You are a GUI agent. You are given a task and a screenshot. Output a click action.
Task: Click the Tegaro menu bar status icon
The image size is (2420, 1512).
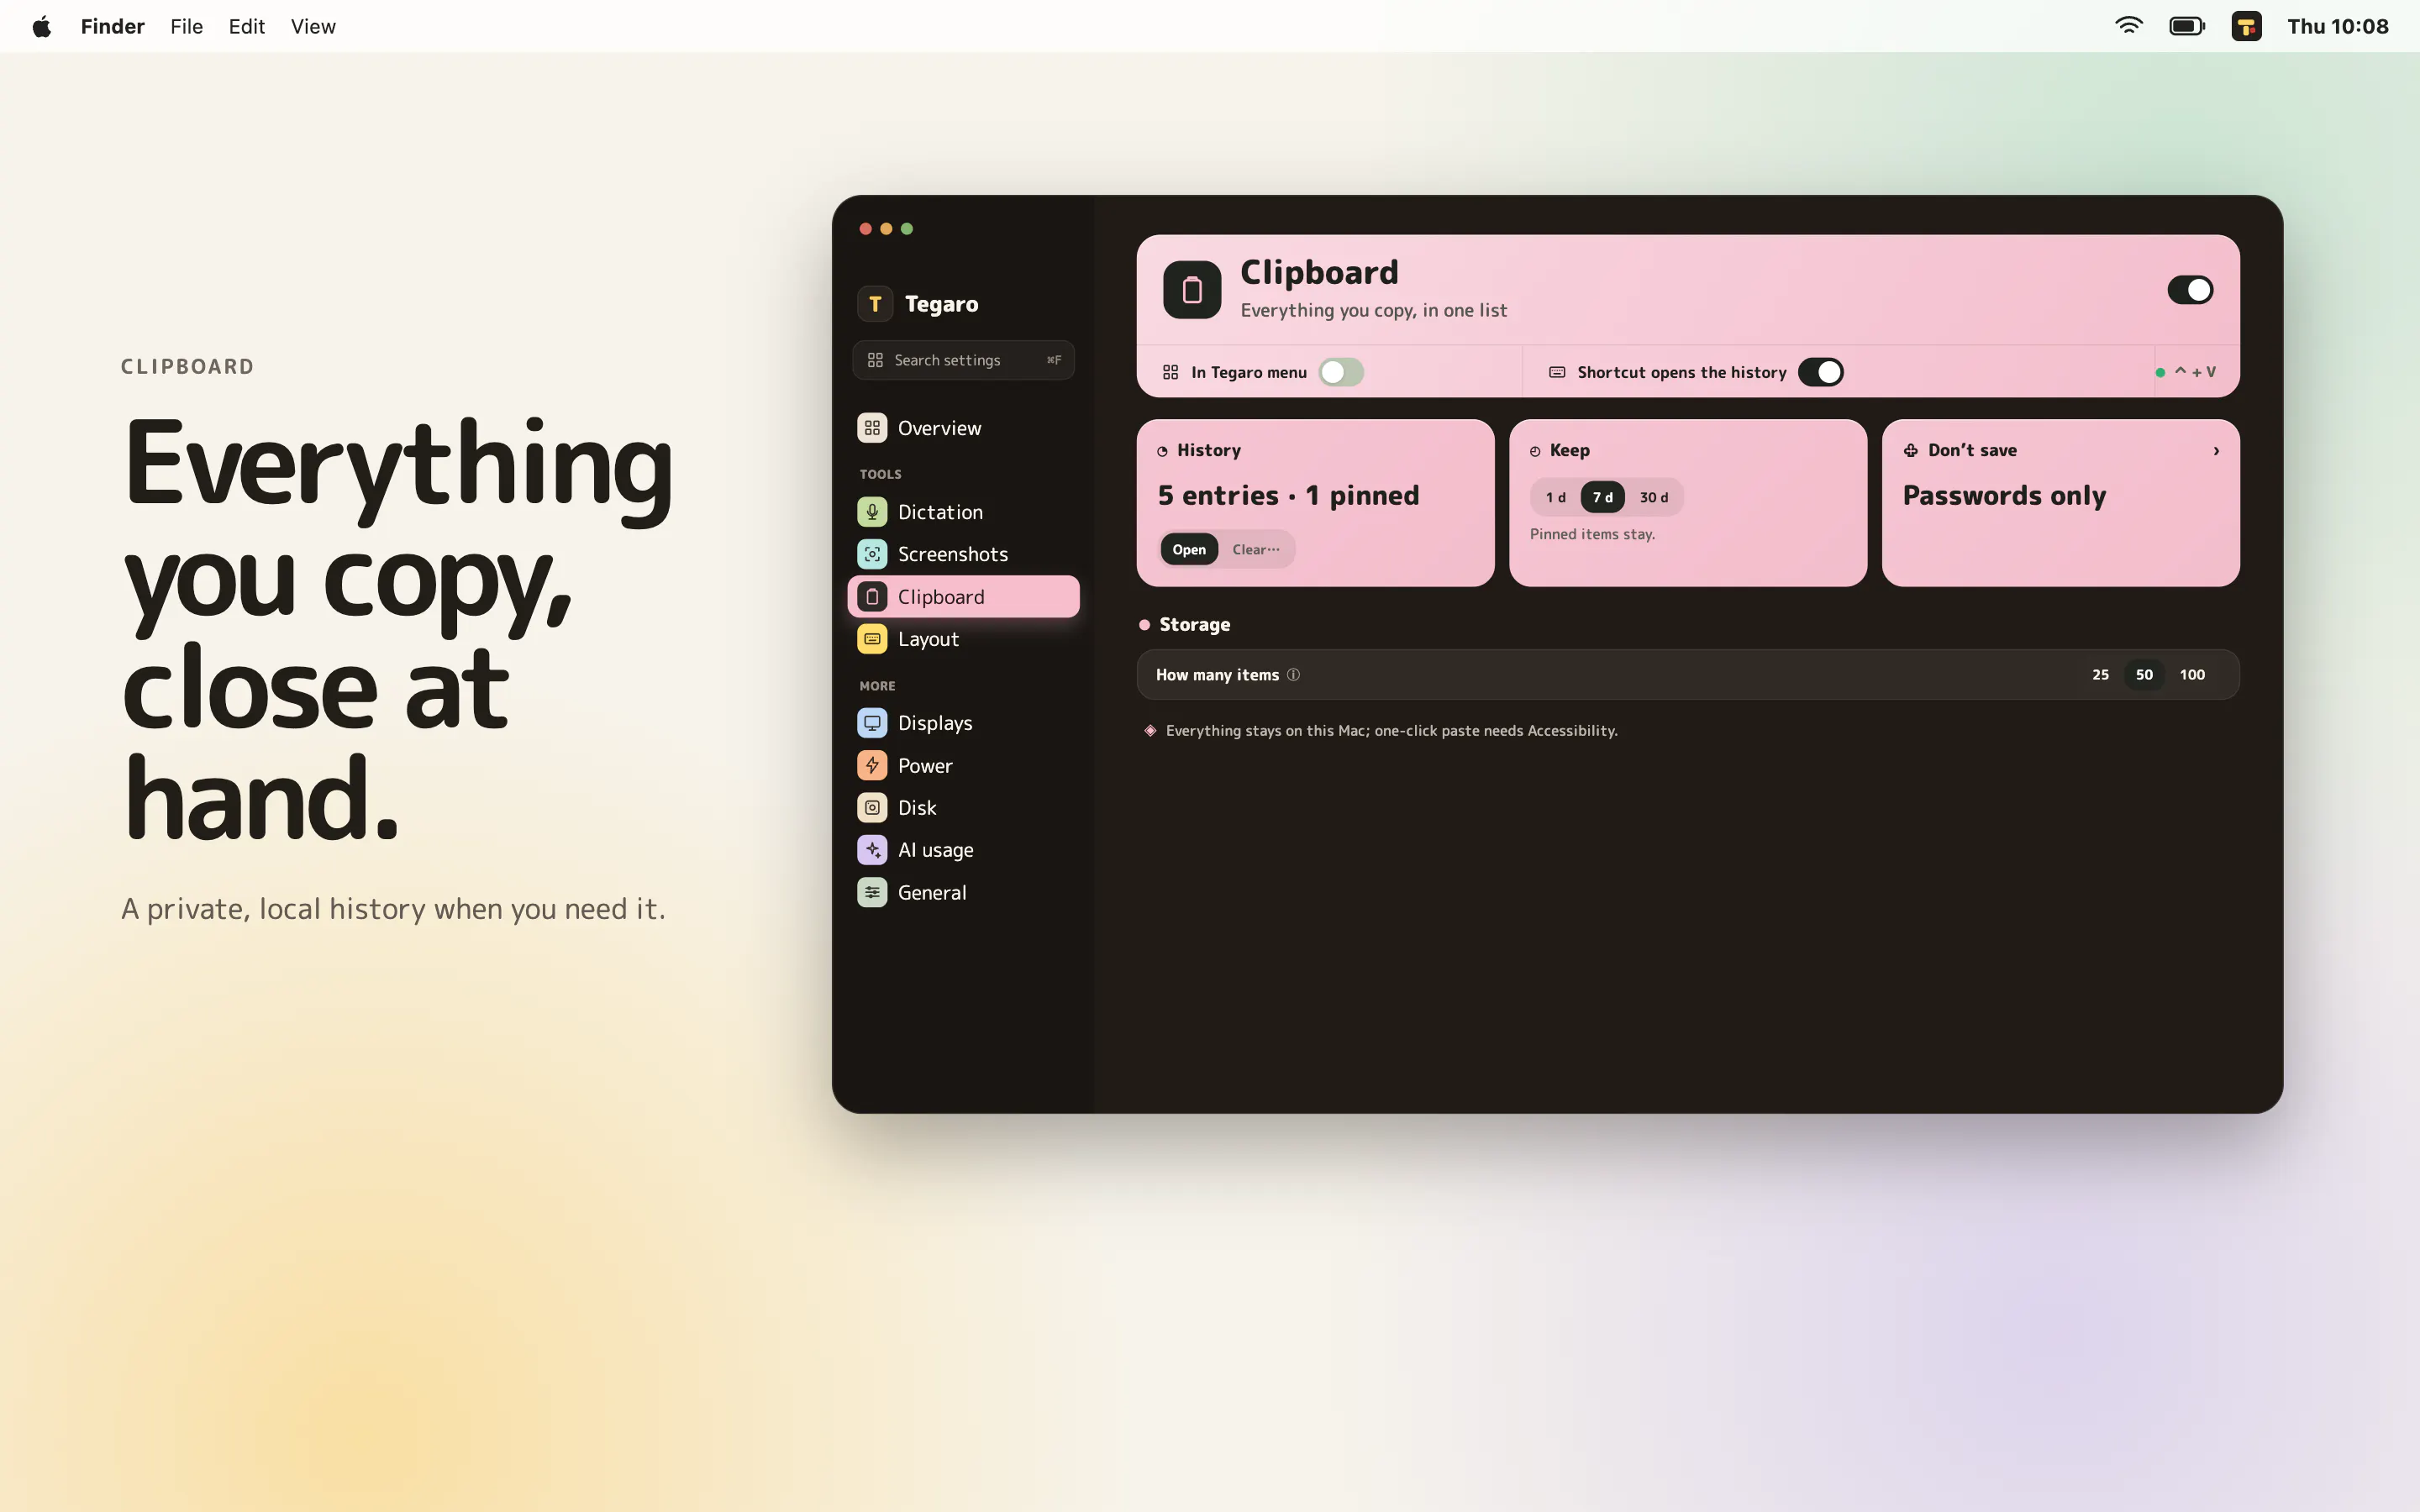2246,26
